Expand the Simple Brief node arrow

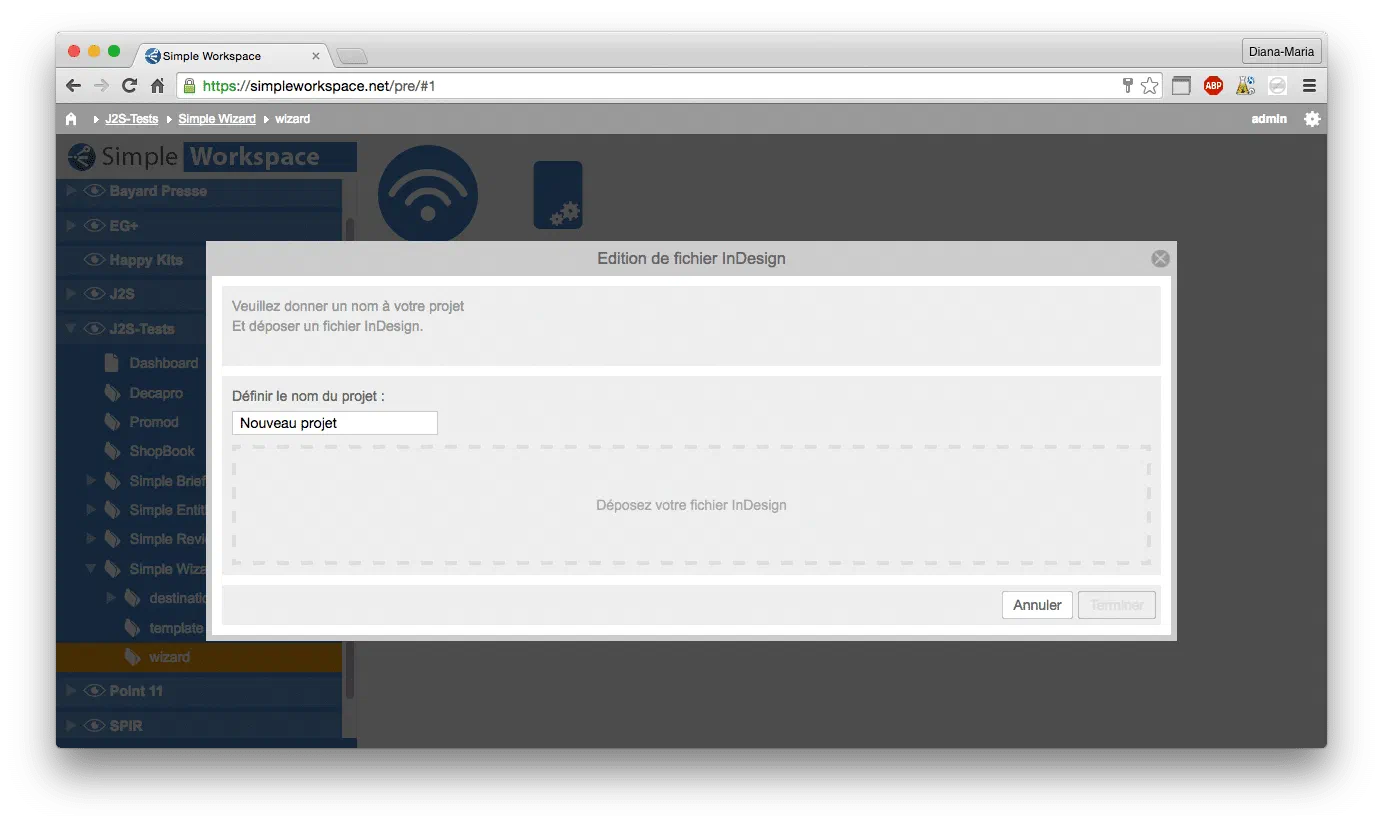pos(91,481)
